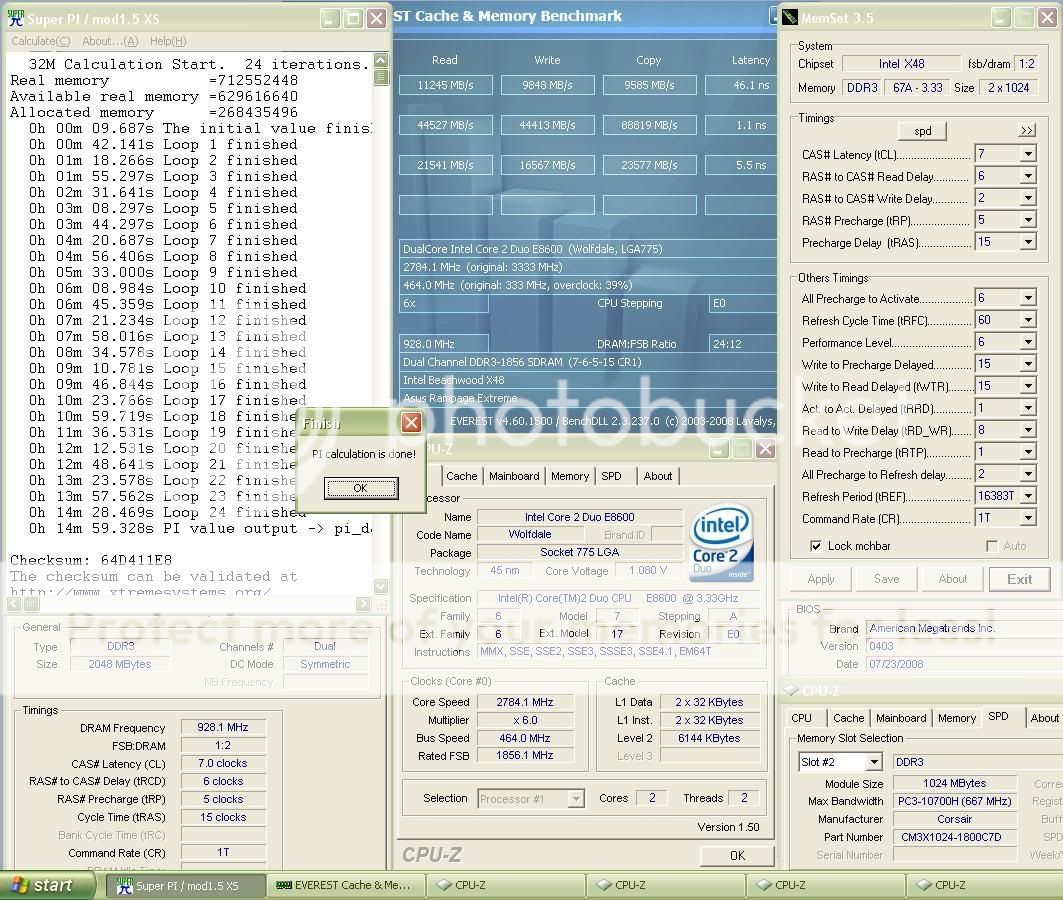Click the MemSet 3.5 title bar icon

(x=790, y=18)
